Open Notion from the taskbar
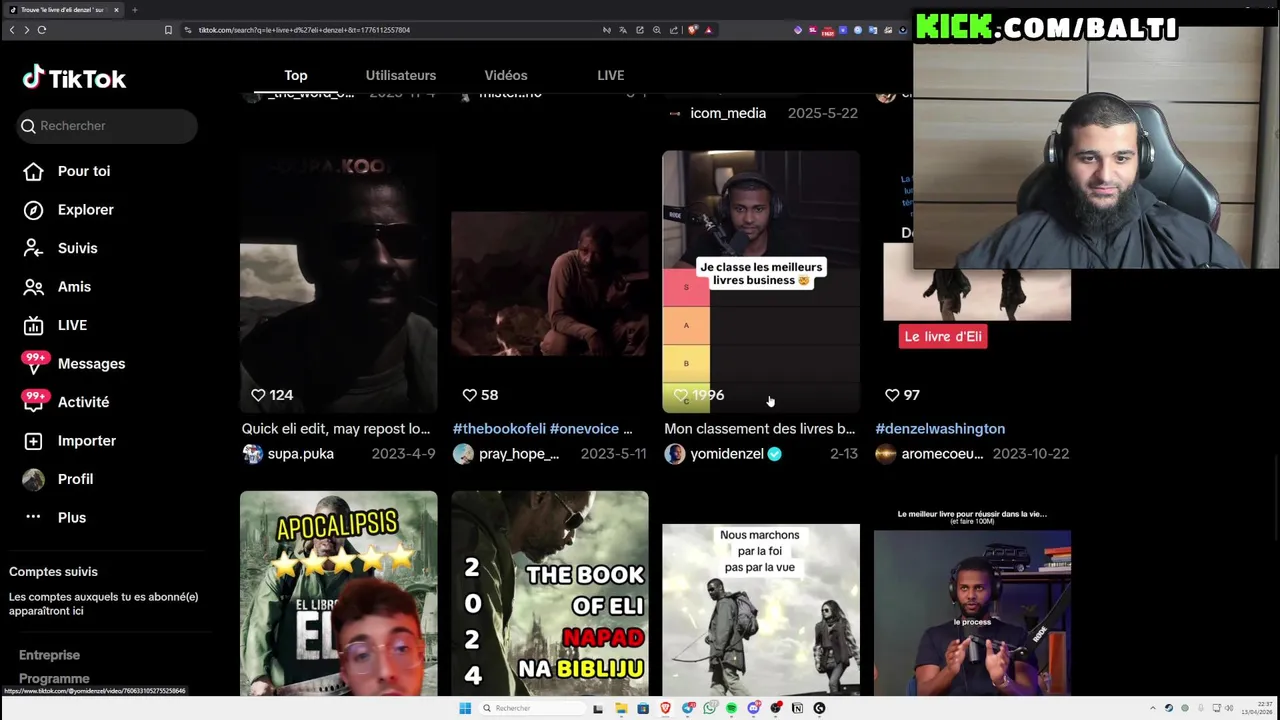The image size is (1280, 720). (x=797, y=708)
